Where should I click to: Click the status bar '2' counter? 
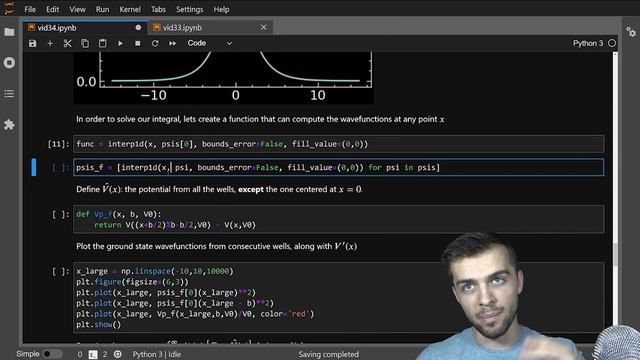point(105,354)
